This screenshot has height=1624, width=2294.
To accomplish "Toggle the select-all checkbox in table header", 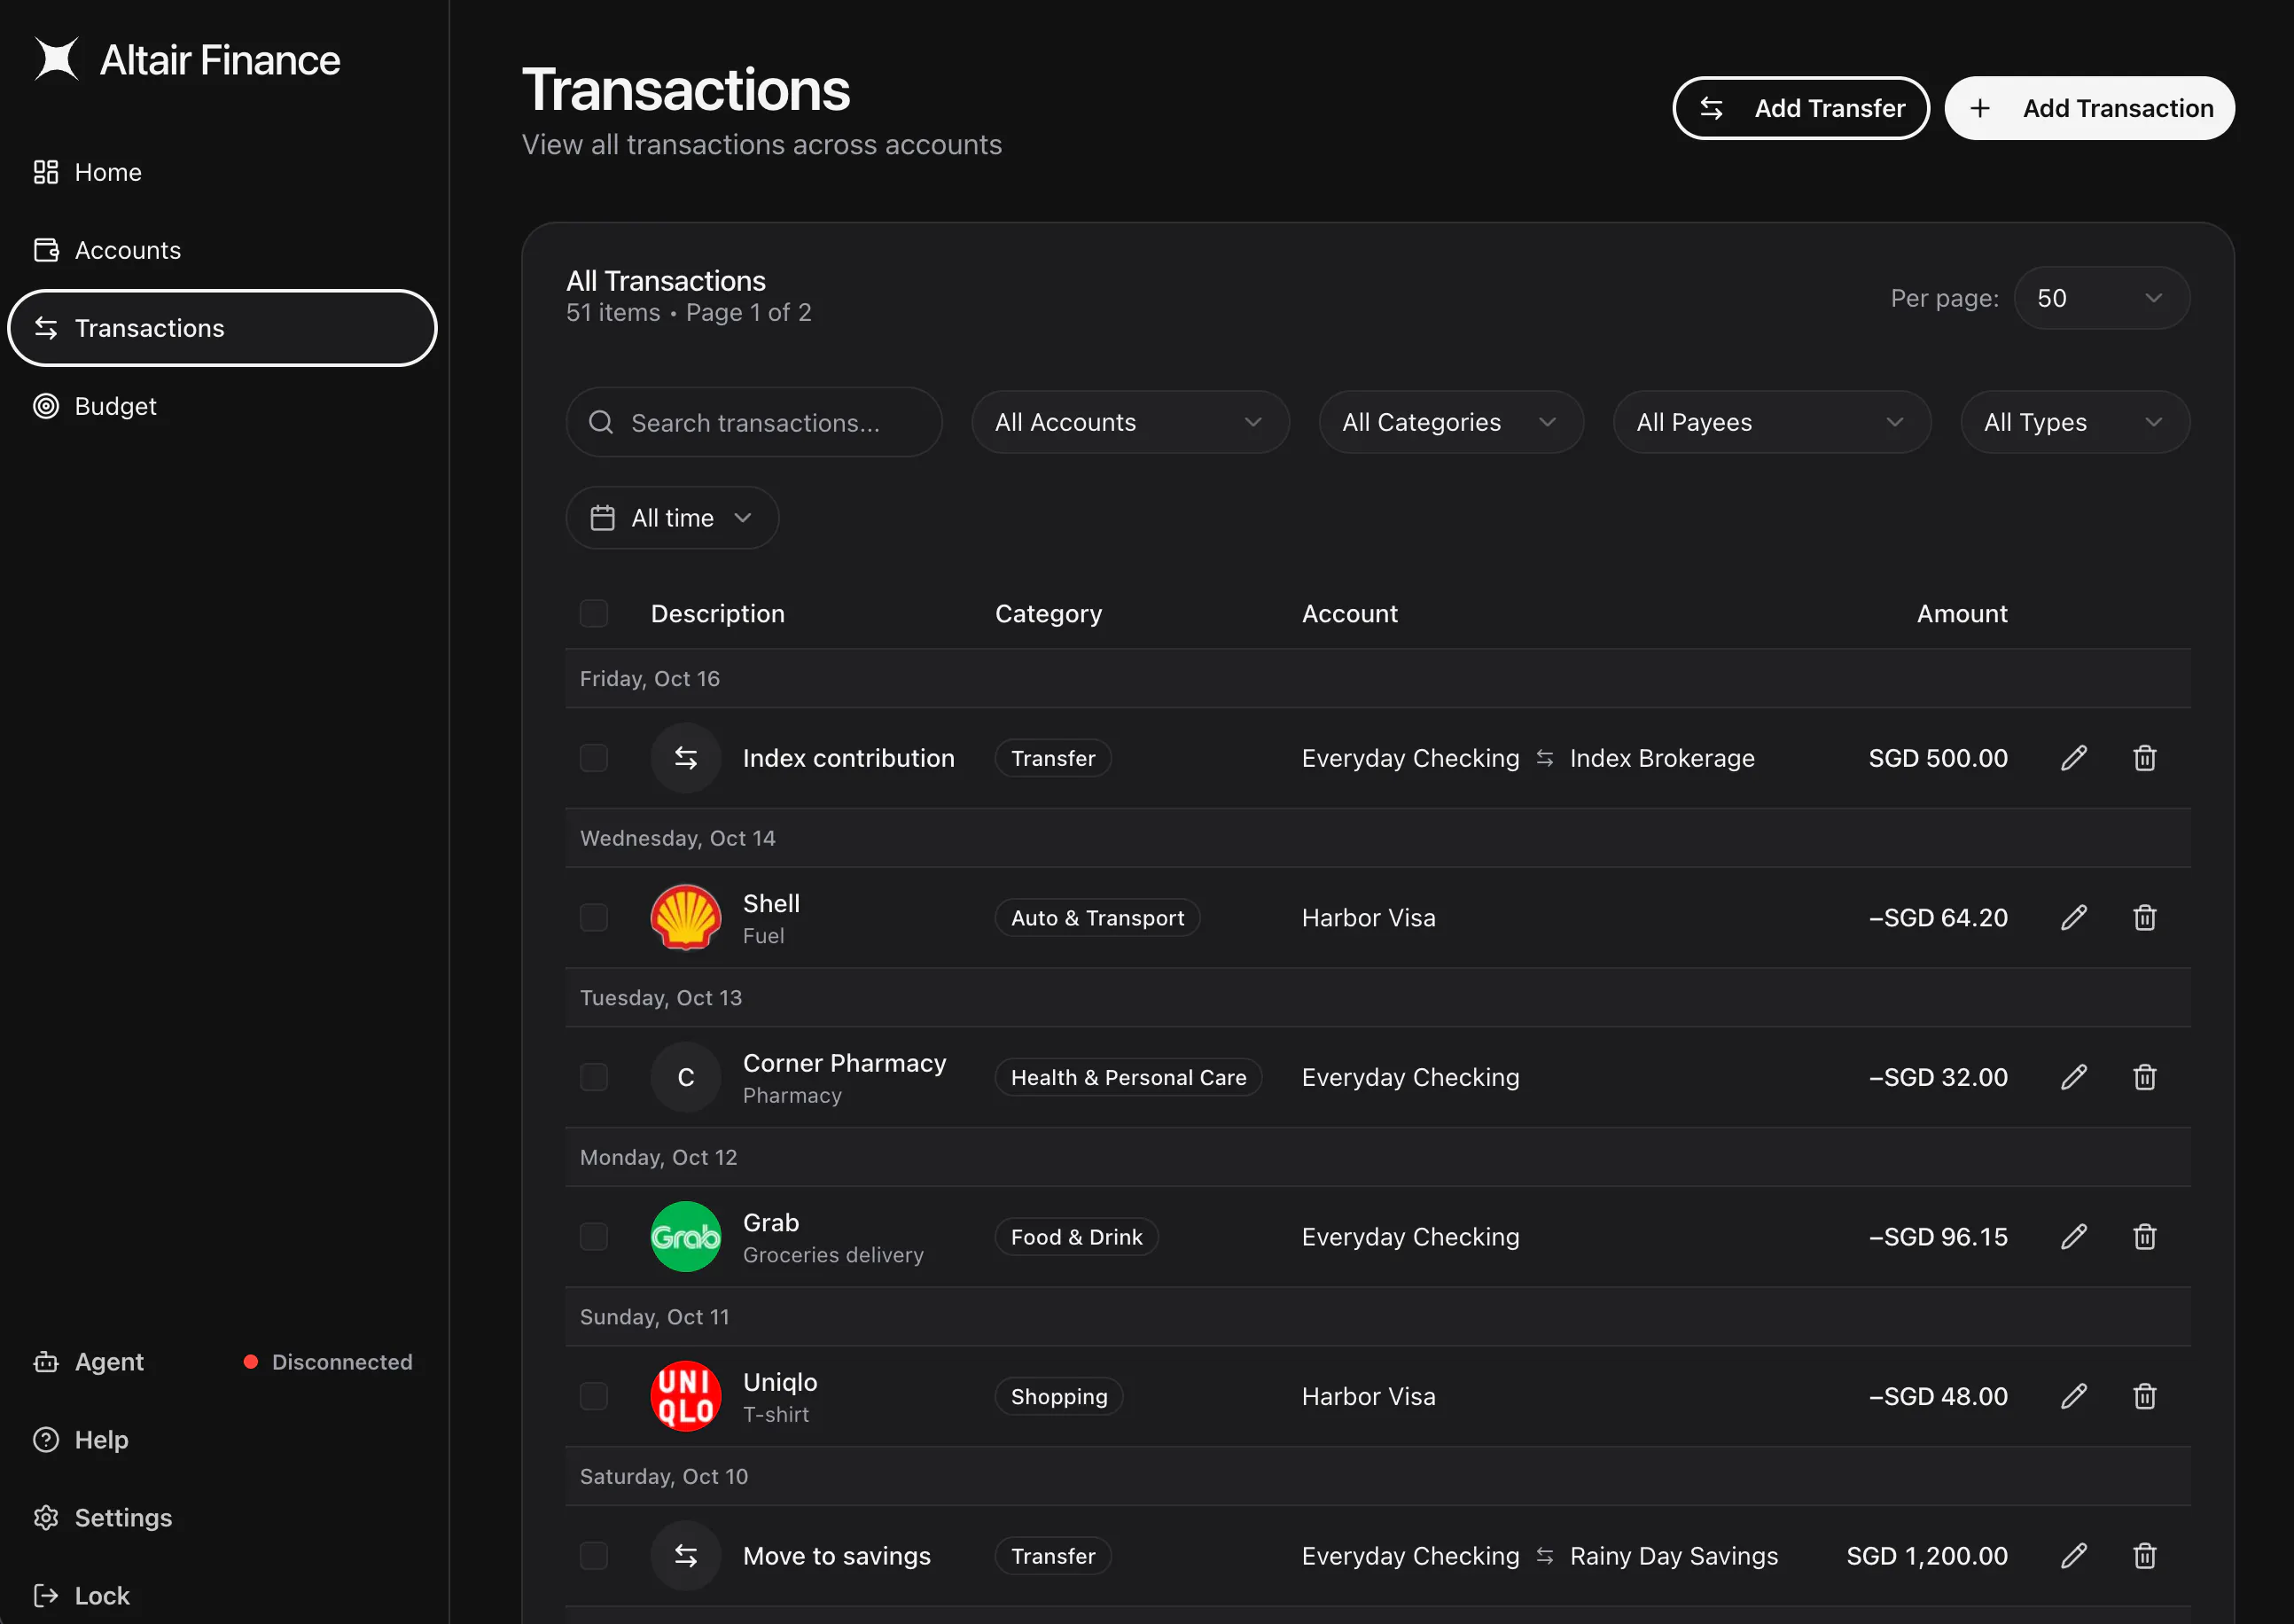I will (x=594, y=613).
